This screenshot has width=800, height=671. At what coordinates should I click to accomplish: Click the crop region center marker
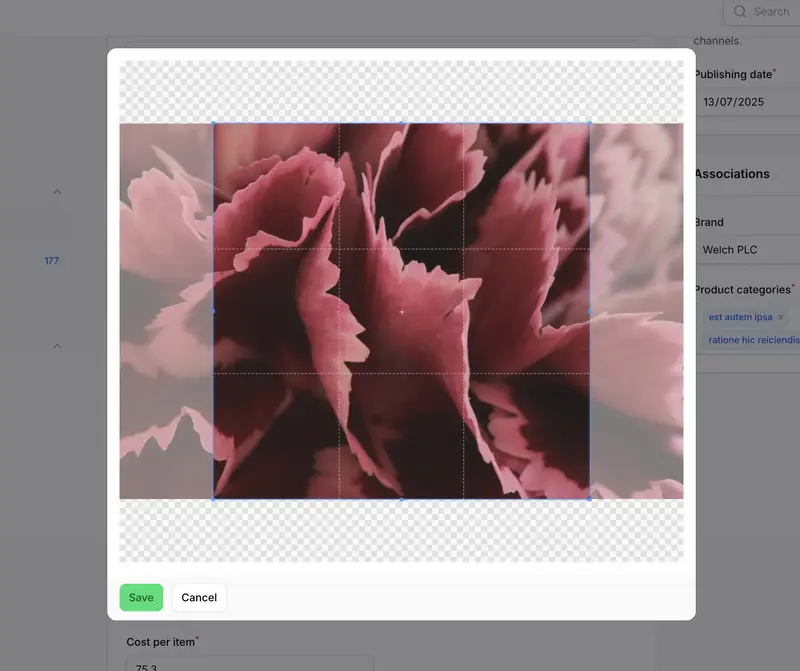(400, 310)
